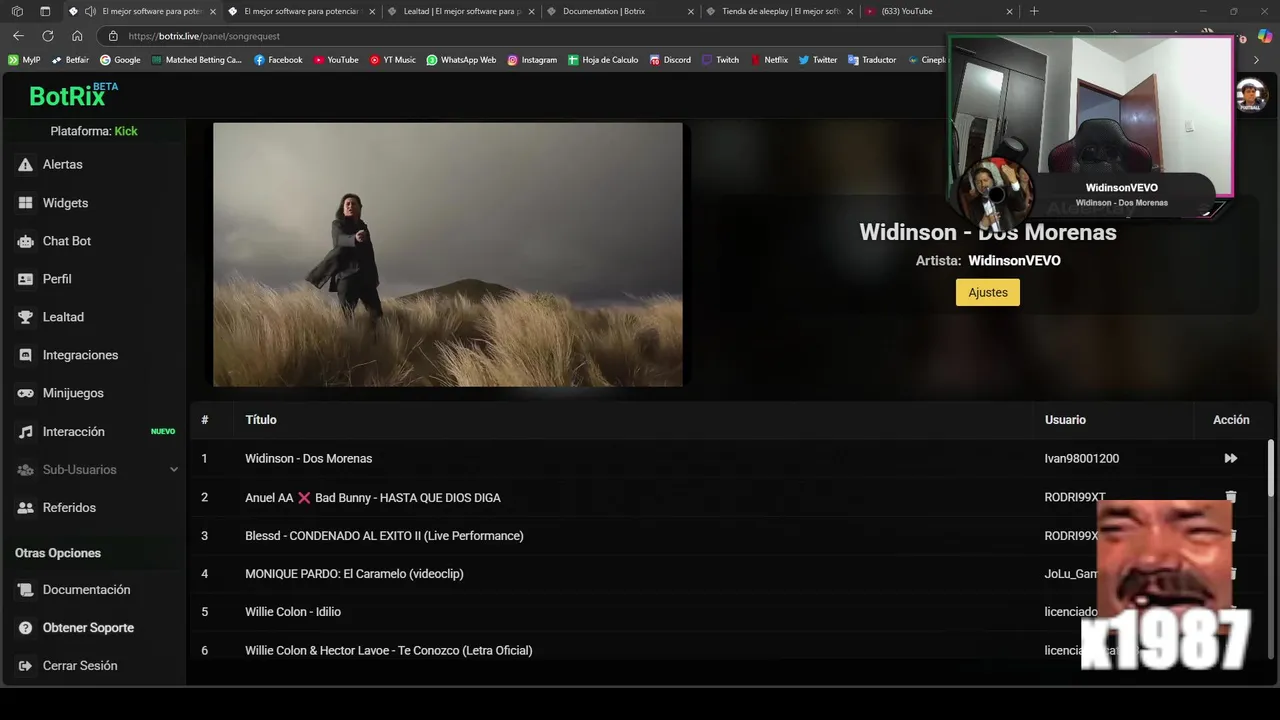Show more bookmarks with overflow chevron
Viewport: 1280px width, 720px height.
coord(1257,60)
